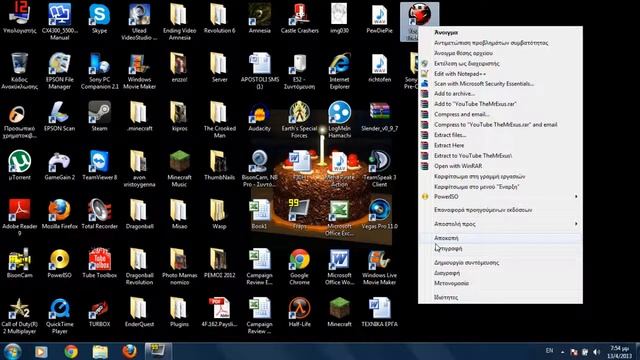Select the Tube Toolbox icon
The image size is (640, 360).
pyautogui.click(x=100, y=260)
